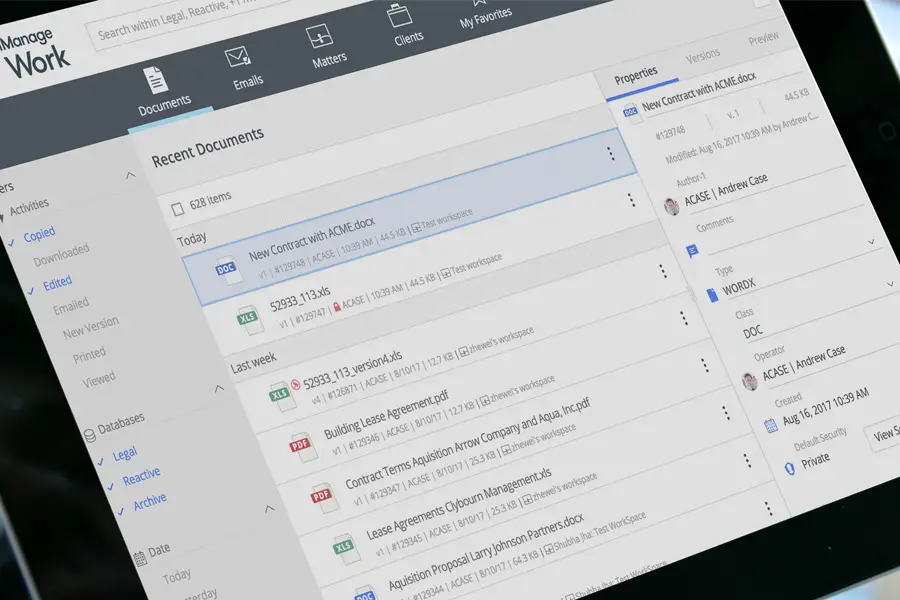The image size is (900, 600).
Task: Click the XLS file icon for 52933_113.xls
Action: tap(250, 319)
